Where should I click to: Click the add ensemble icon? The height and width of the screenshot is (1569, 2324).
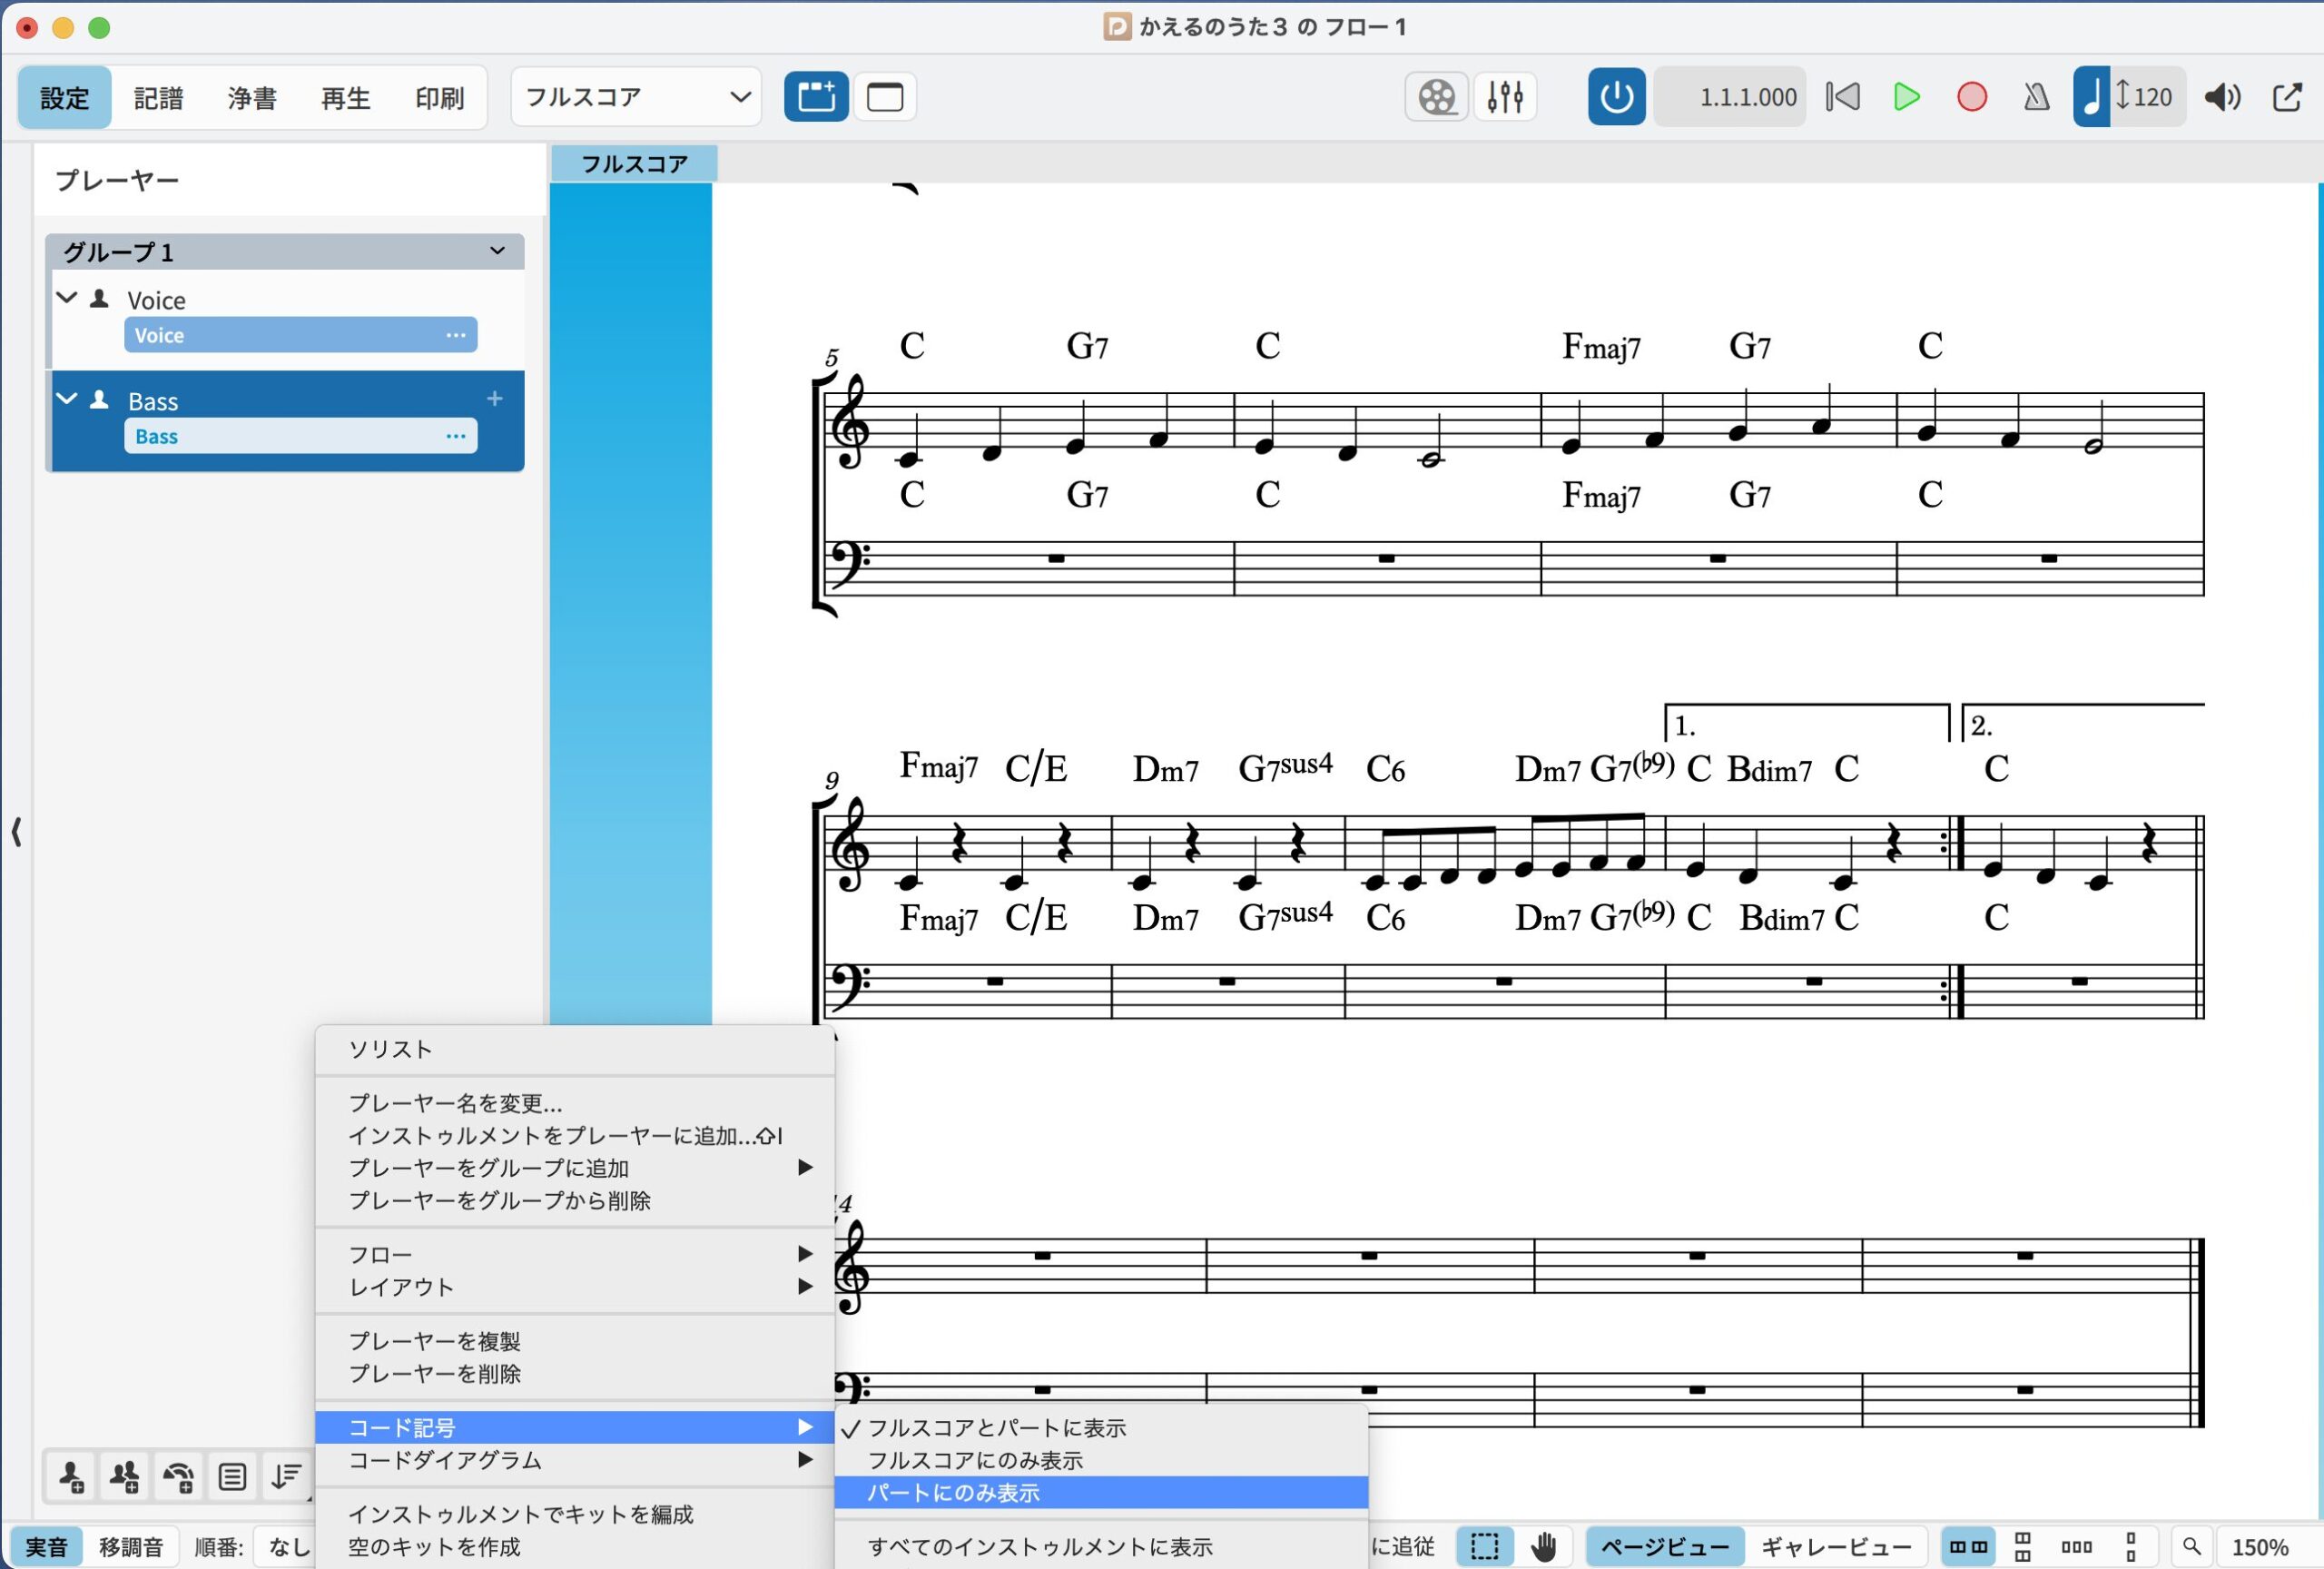click(x=179, y=1477)
